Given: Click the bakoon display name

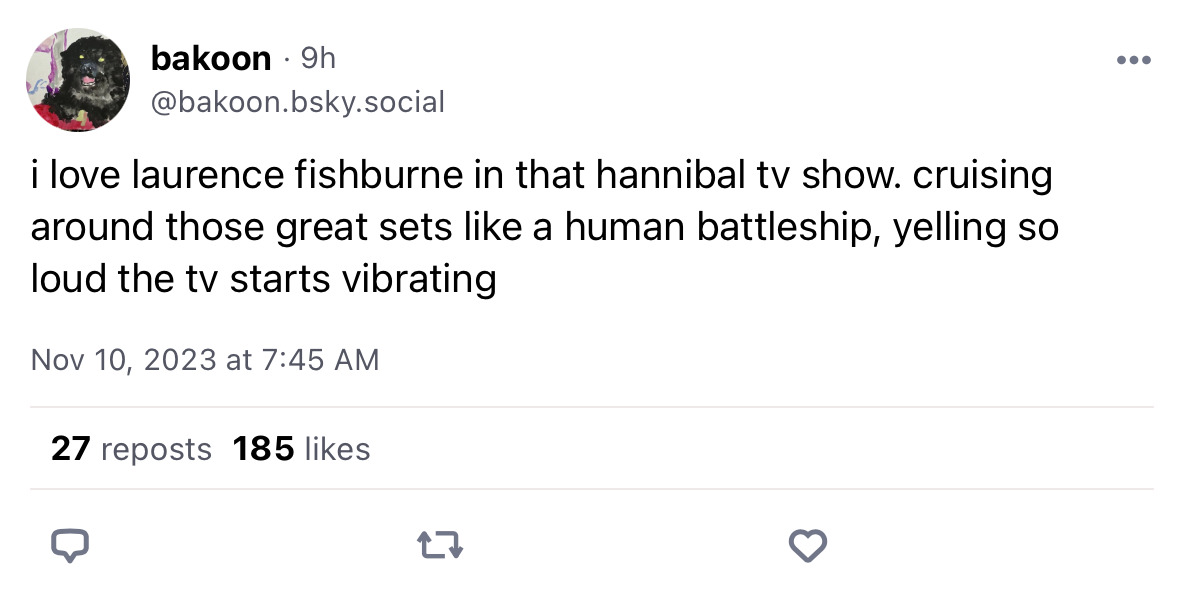Looking at the screenshot, I should (x=210, y=57).
